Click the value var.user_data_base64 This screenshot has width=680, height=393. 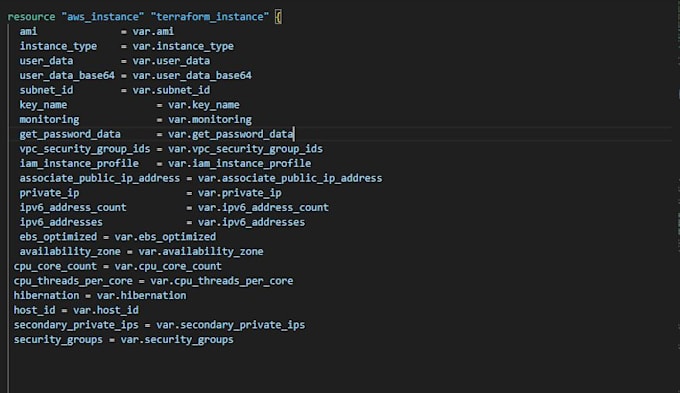pos(192,75)
